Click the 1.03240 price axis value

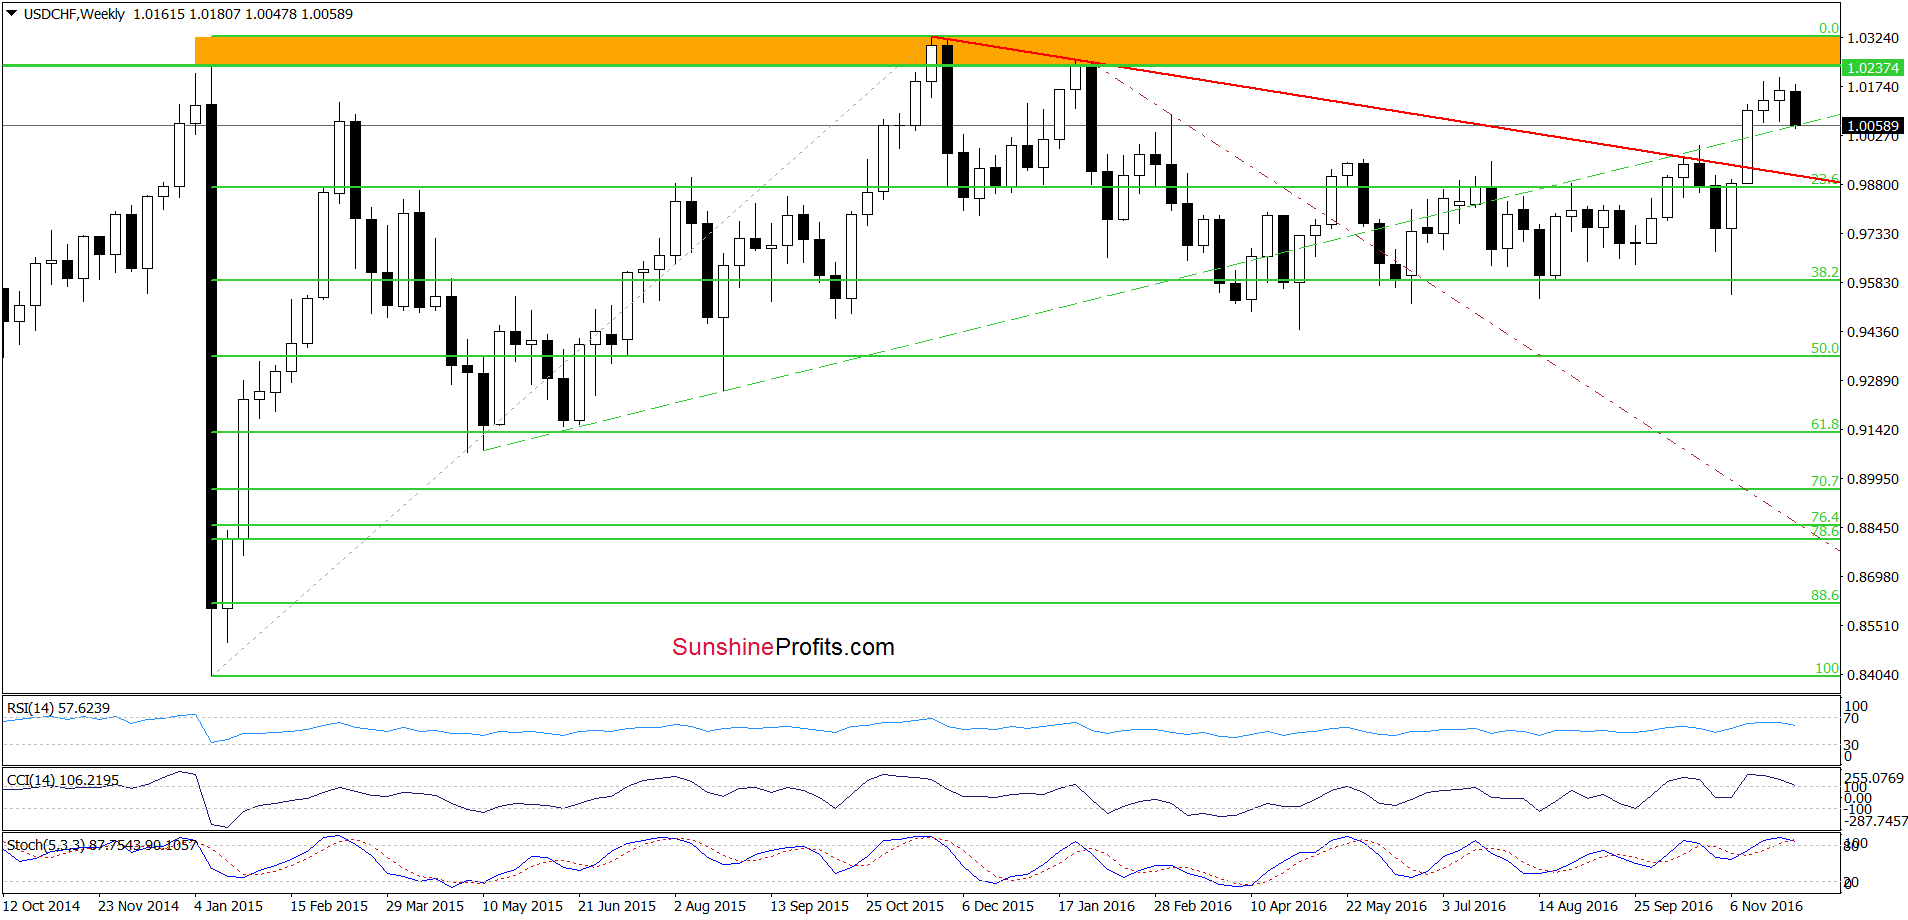coord(1872,38)
